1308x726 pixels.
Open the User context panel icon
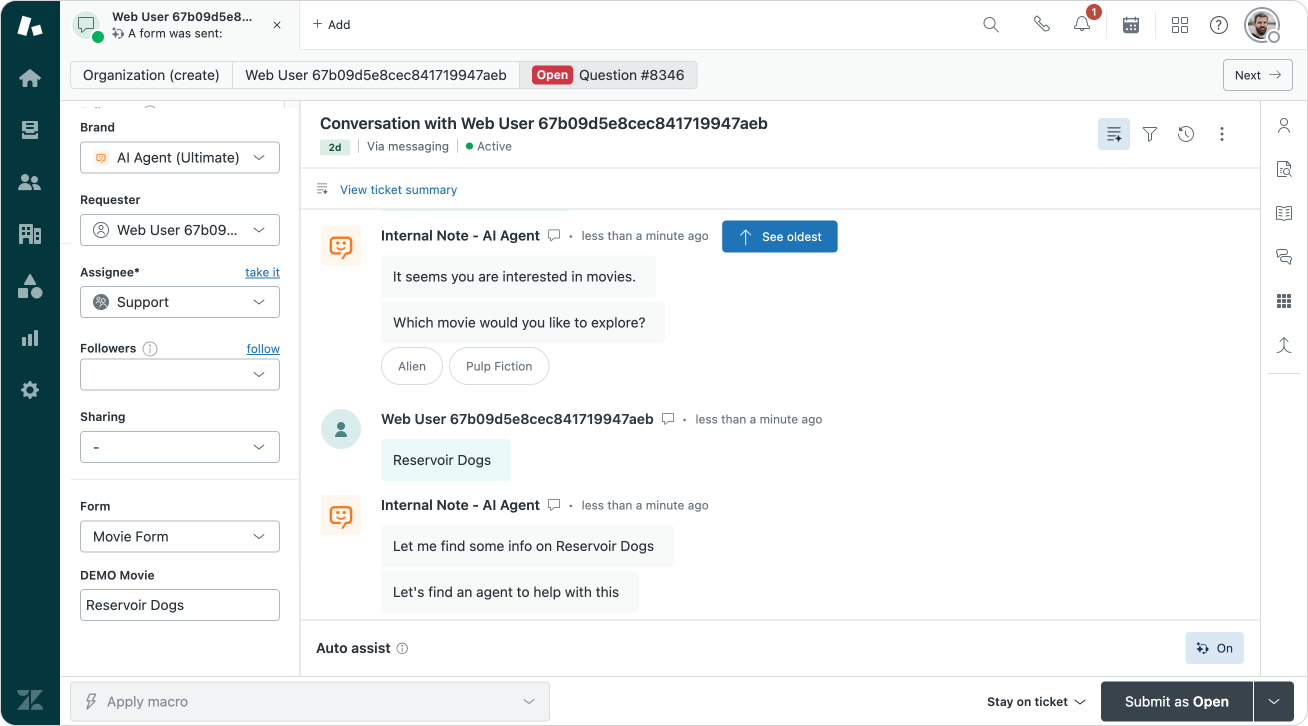(1284, 125)
